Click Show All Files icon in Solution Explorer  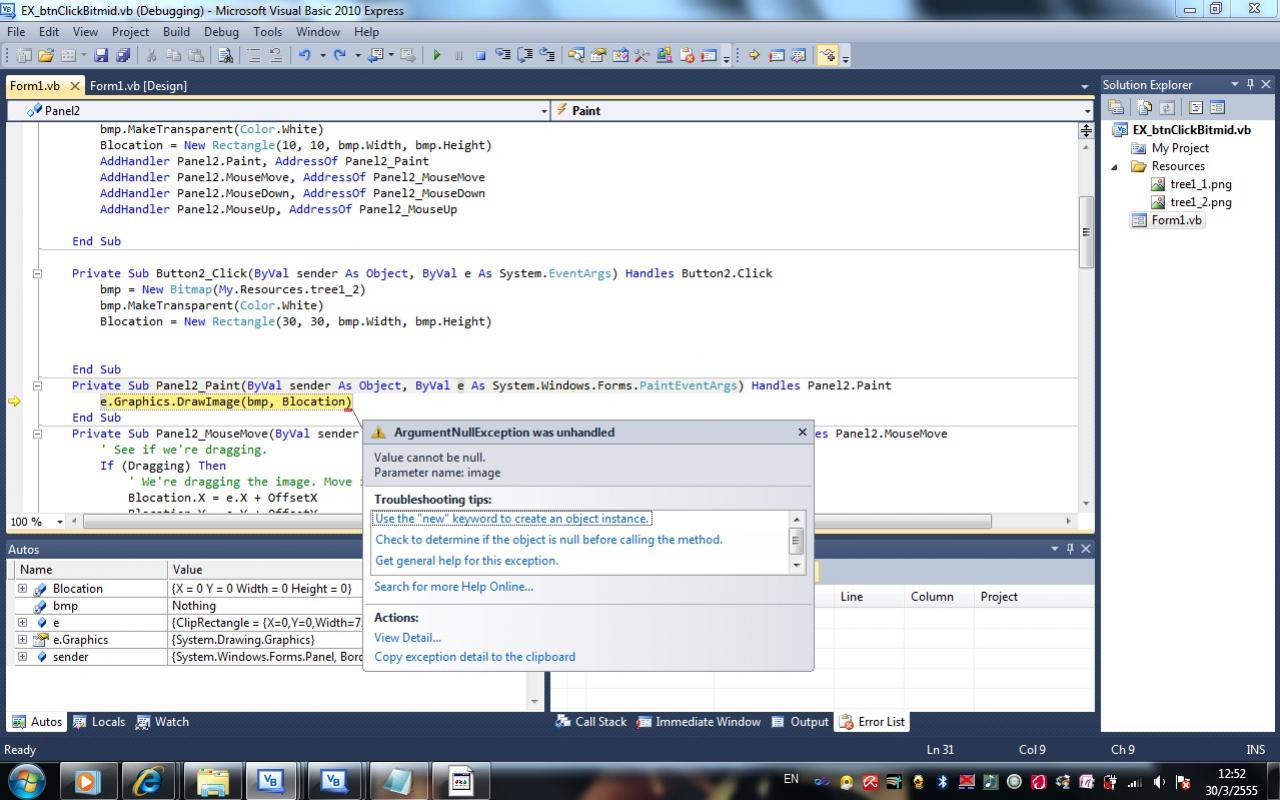[x=1143, y=108]
